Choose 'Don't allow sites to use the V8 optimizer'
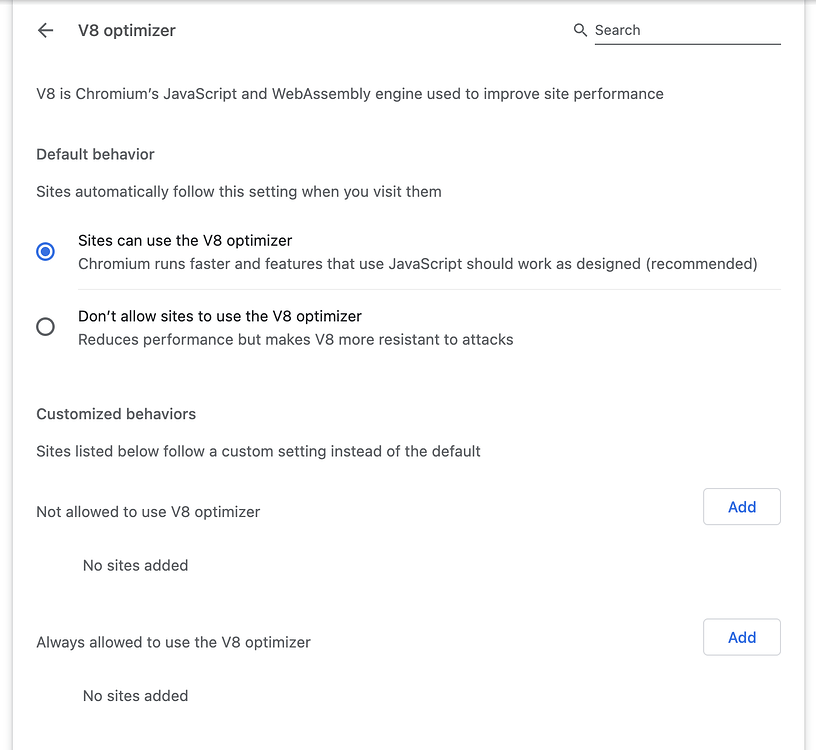816x750 pixels. 45,326
